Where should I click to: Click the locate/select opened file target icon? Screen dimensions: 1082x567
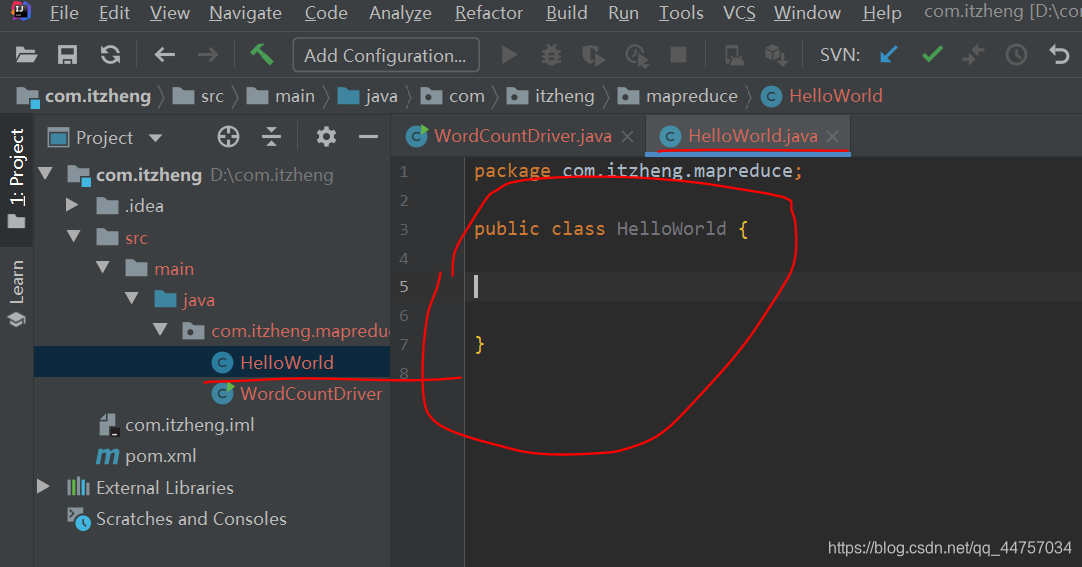click(229, 137)
